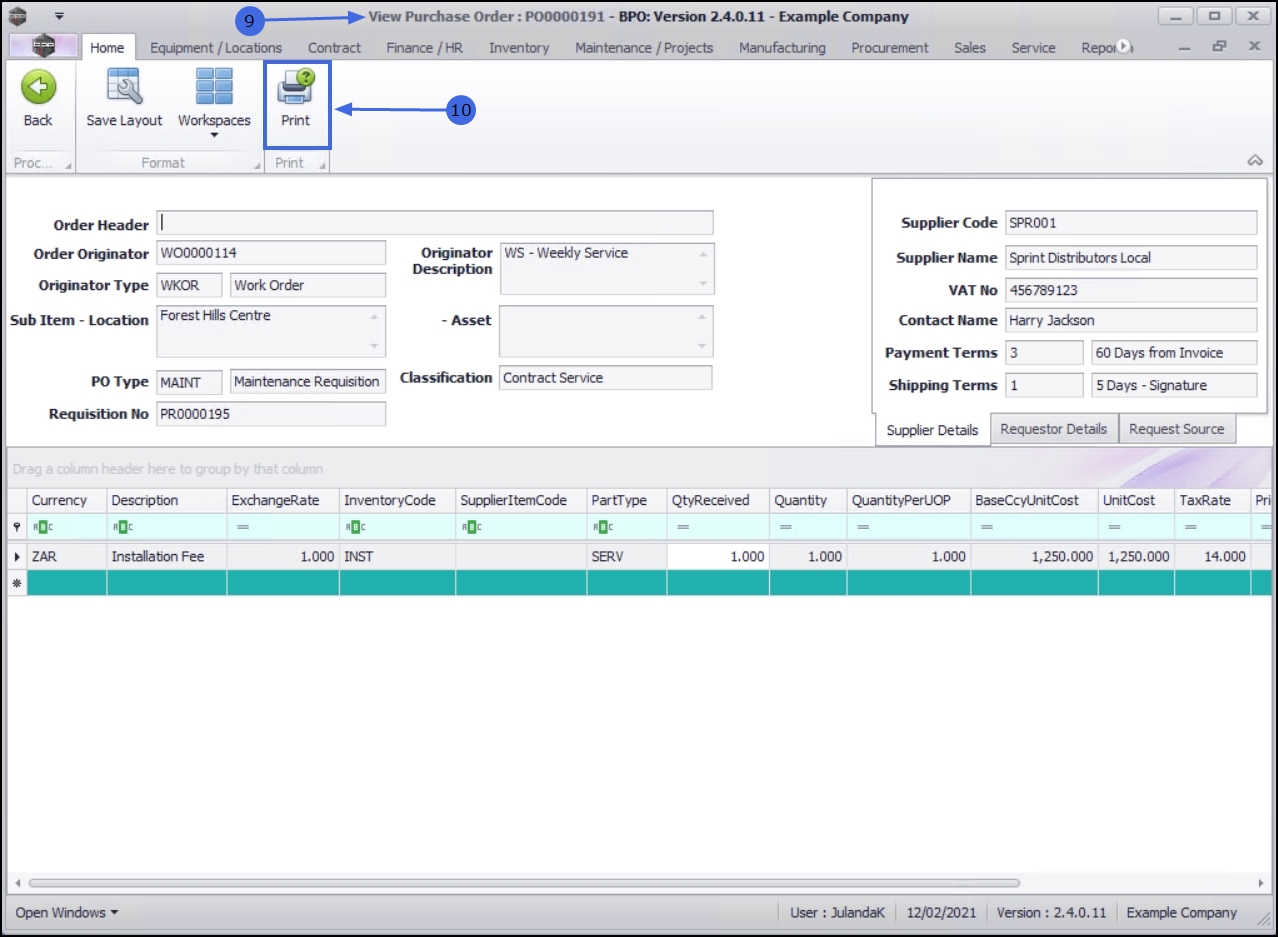Sort by the UnitCost column header
1278x937 pixels.
pyautogui.click(x=1136, y=500)
